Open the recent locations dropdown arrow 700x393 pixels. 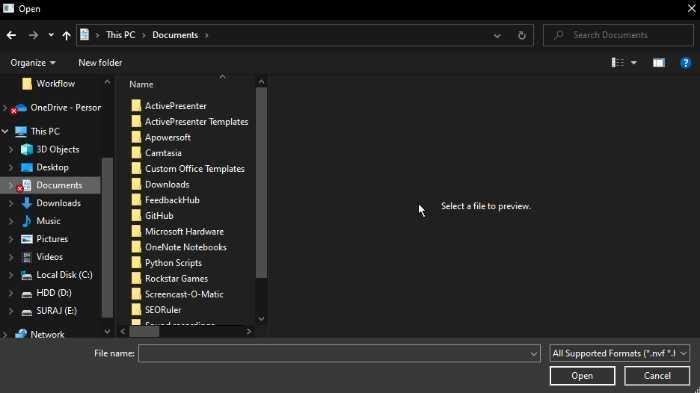click(x=51, y=35)
